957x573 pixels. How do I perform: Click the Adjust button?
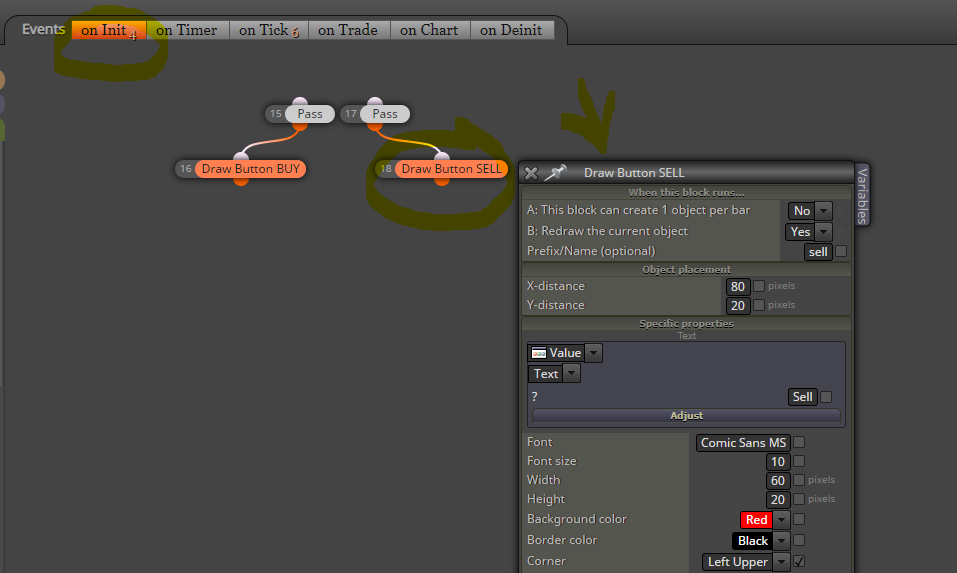(x=686, y=416)
